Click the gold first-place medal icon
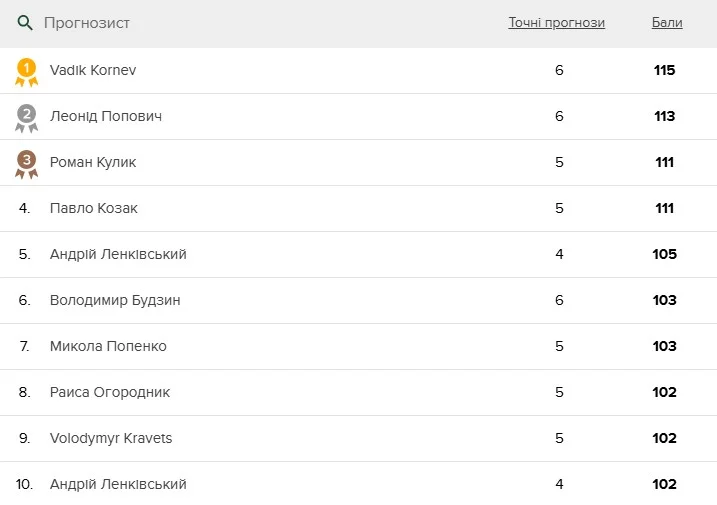The height and width of the screenshot is (505, 717). [x=26, y=71]
